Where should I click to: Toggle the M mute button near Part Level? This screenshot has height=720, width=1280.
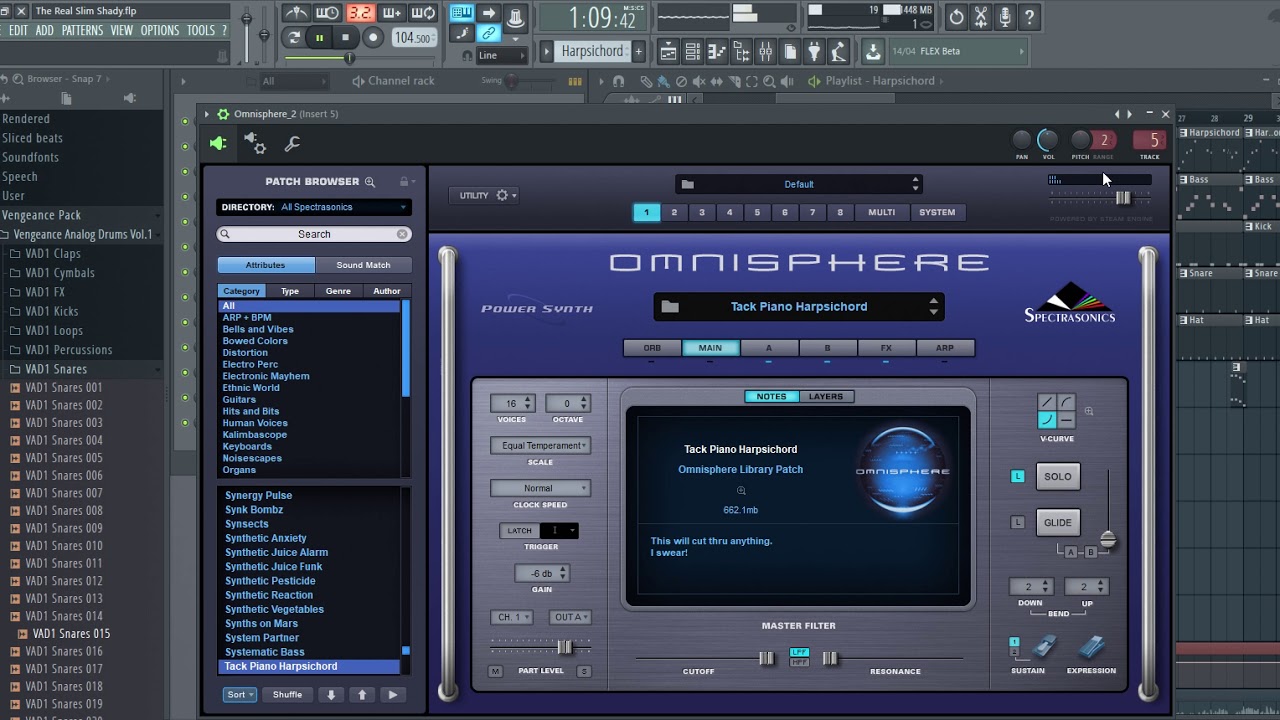(x=495, y=671)
